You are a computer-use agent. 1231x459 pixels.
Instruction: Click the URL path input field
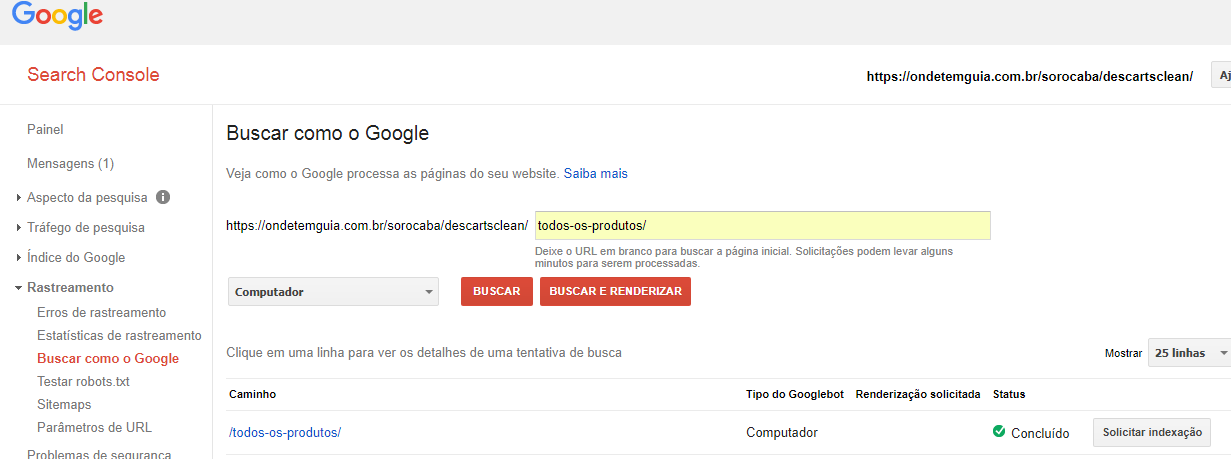coord(763,225)
